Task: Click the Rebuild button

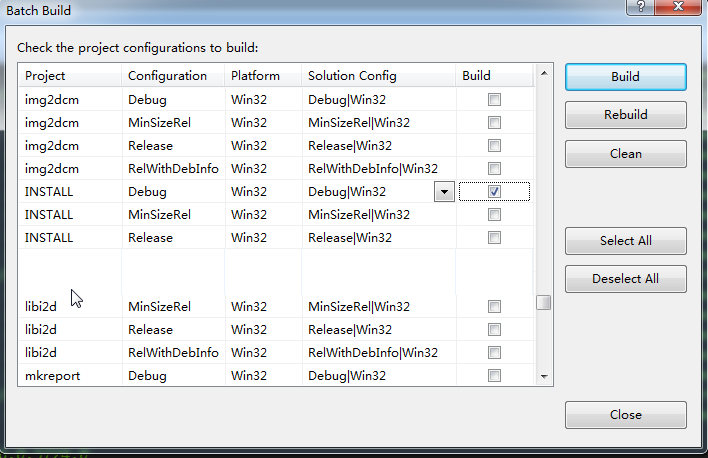Action: 625,115
